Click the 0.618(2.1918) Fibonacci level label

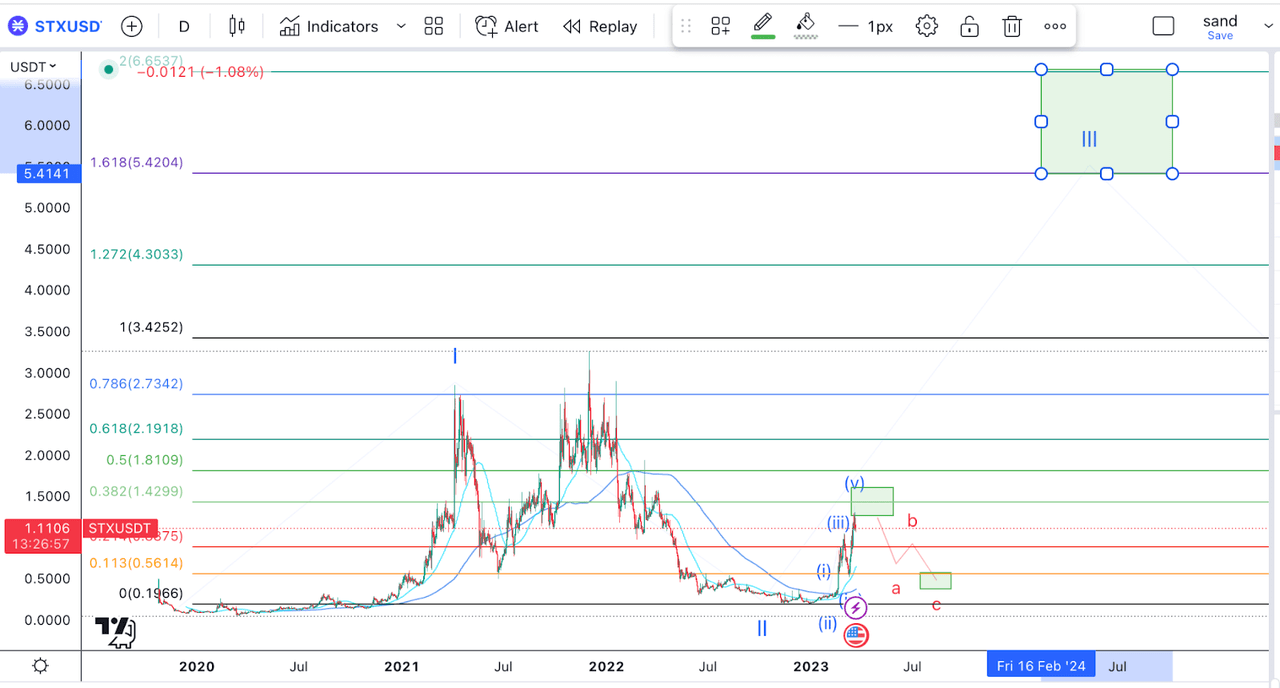pos(136,428)
